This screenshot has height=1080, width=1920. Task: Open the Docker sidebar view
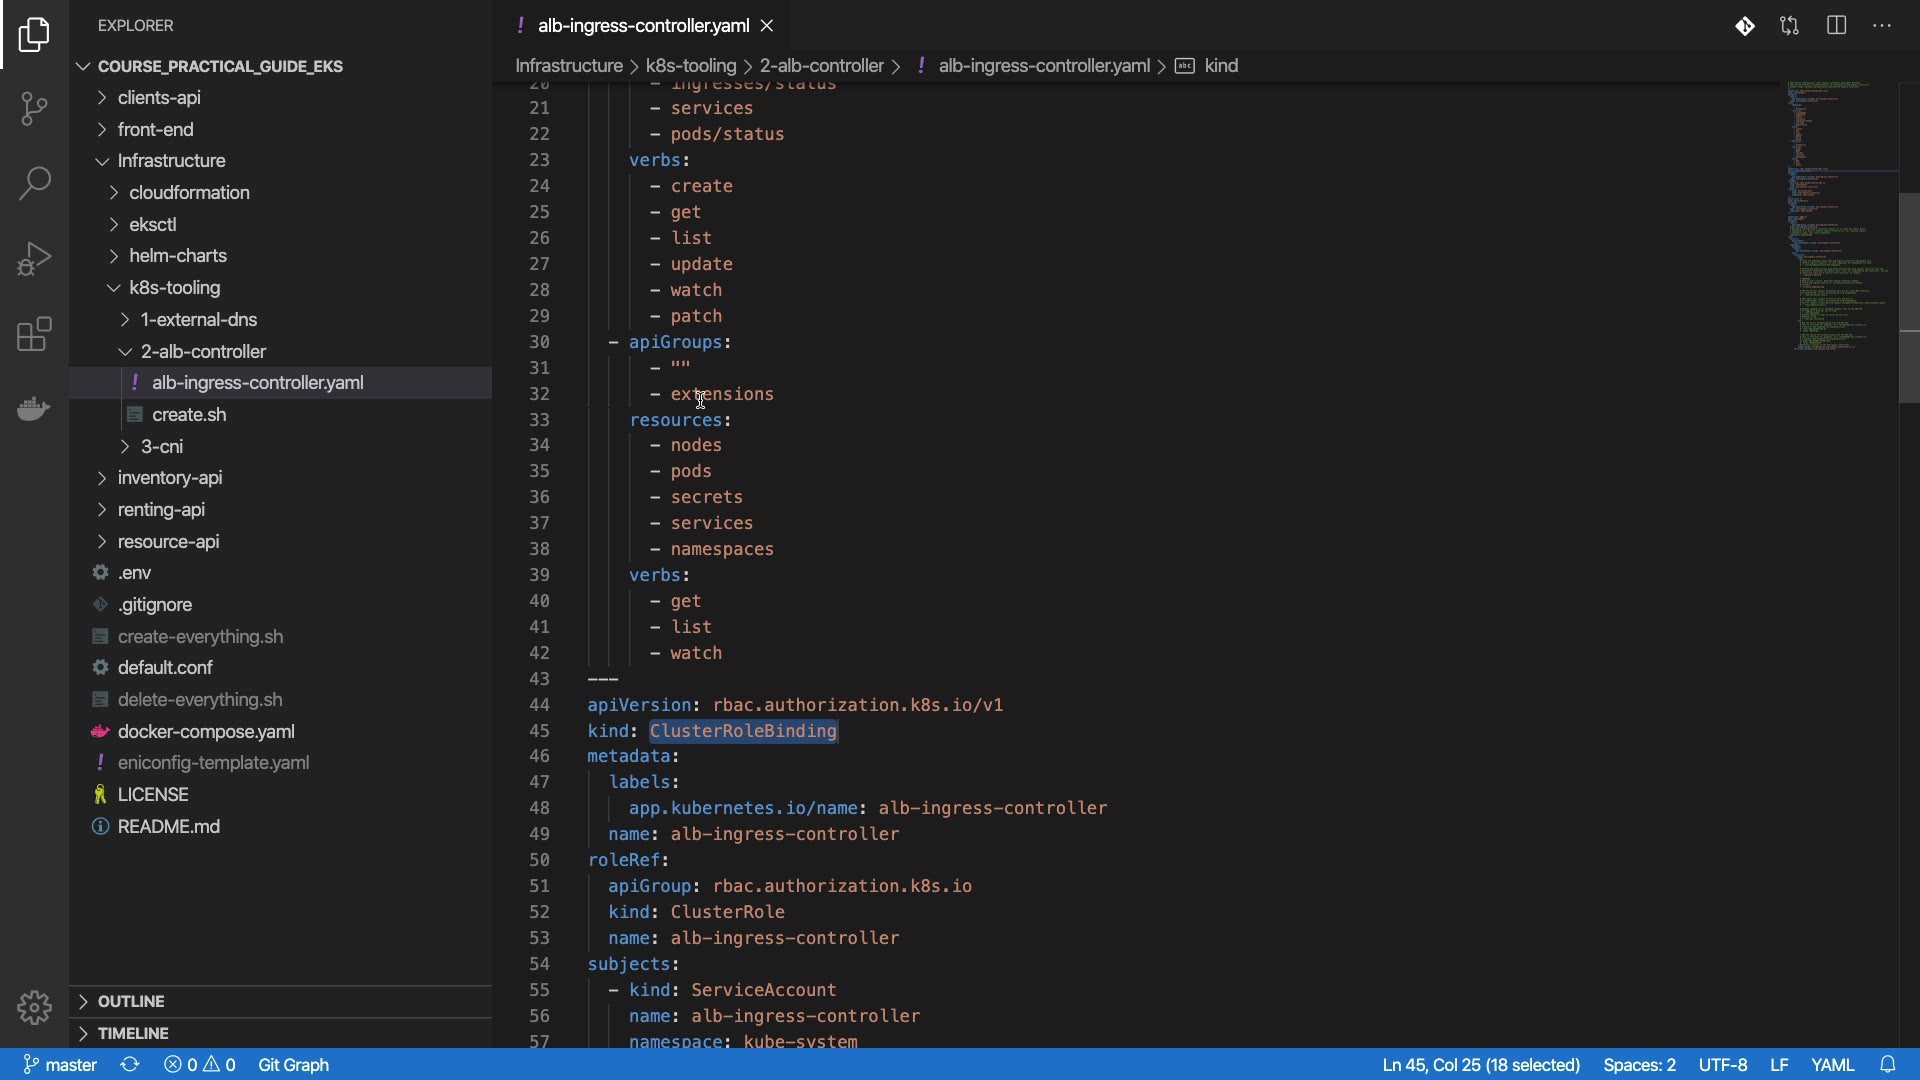pyautogui.click(x=34, y=409)
